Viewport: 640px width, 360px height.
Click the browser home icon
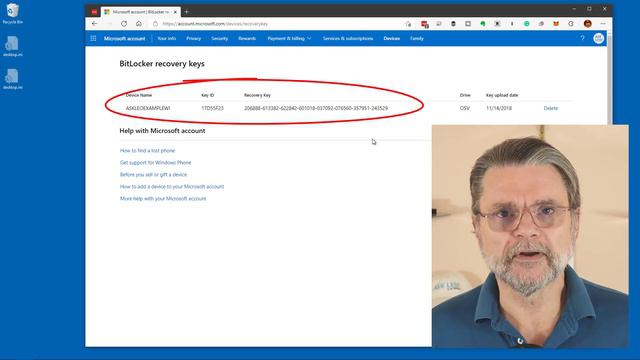[139, 24]
